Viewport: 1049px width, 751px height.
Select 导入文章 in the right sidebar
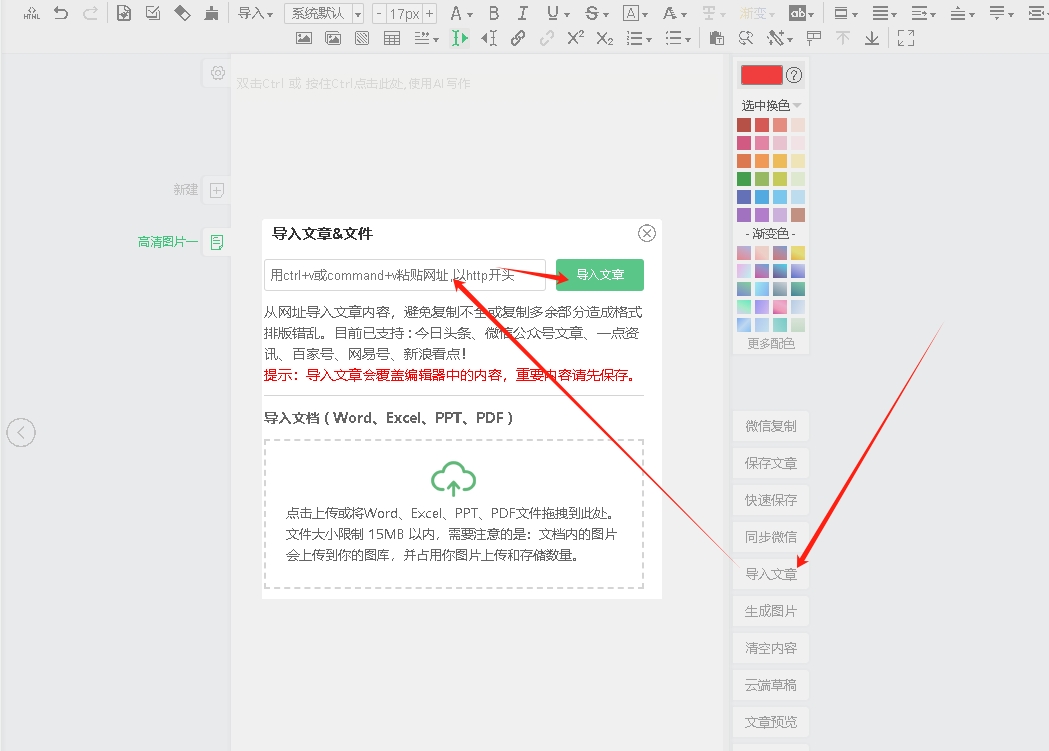point(771,574)
